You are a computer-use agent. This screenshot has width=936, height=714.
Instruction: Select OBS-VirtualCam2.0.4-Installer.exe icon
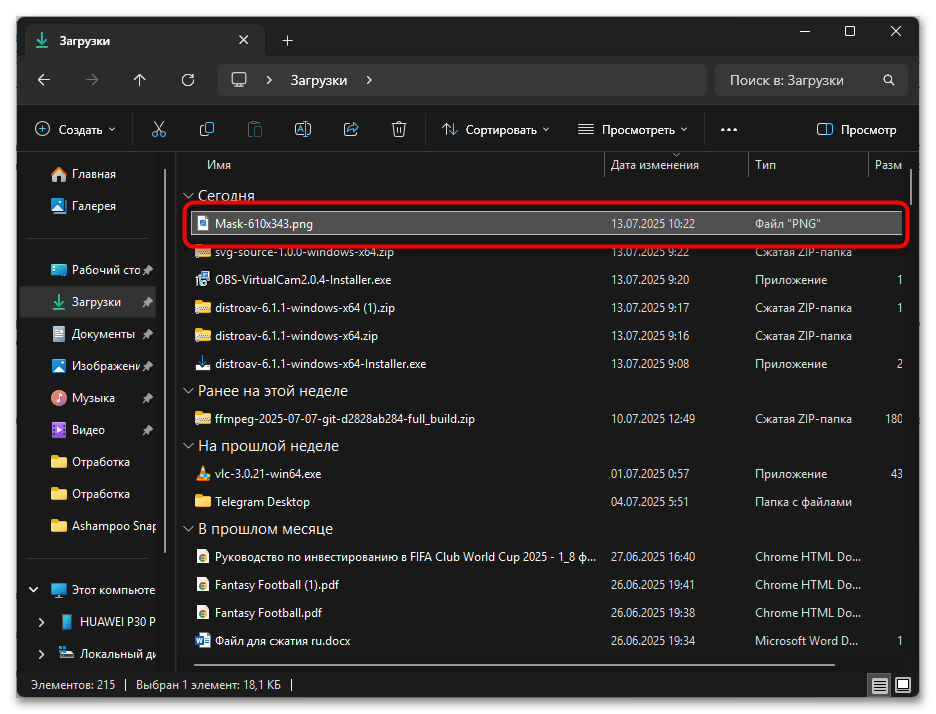pos(203,279)
